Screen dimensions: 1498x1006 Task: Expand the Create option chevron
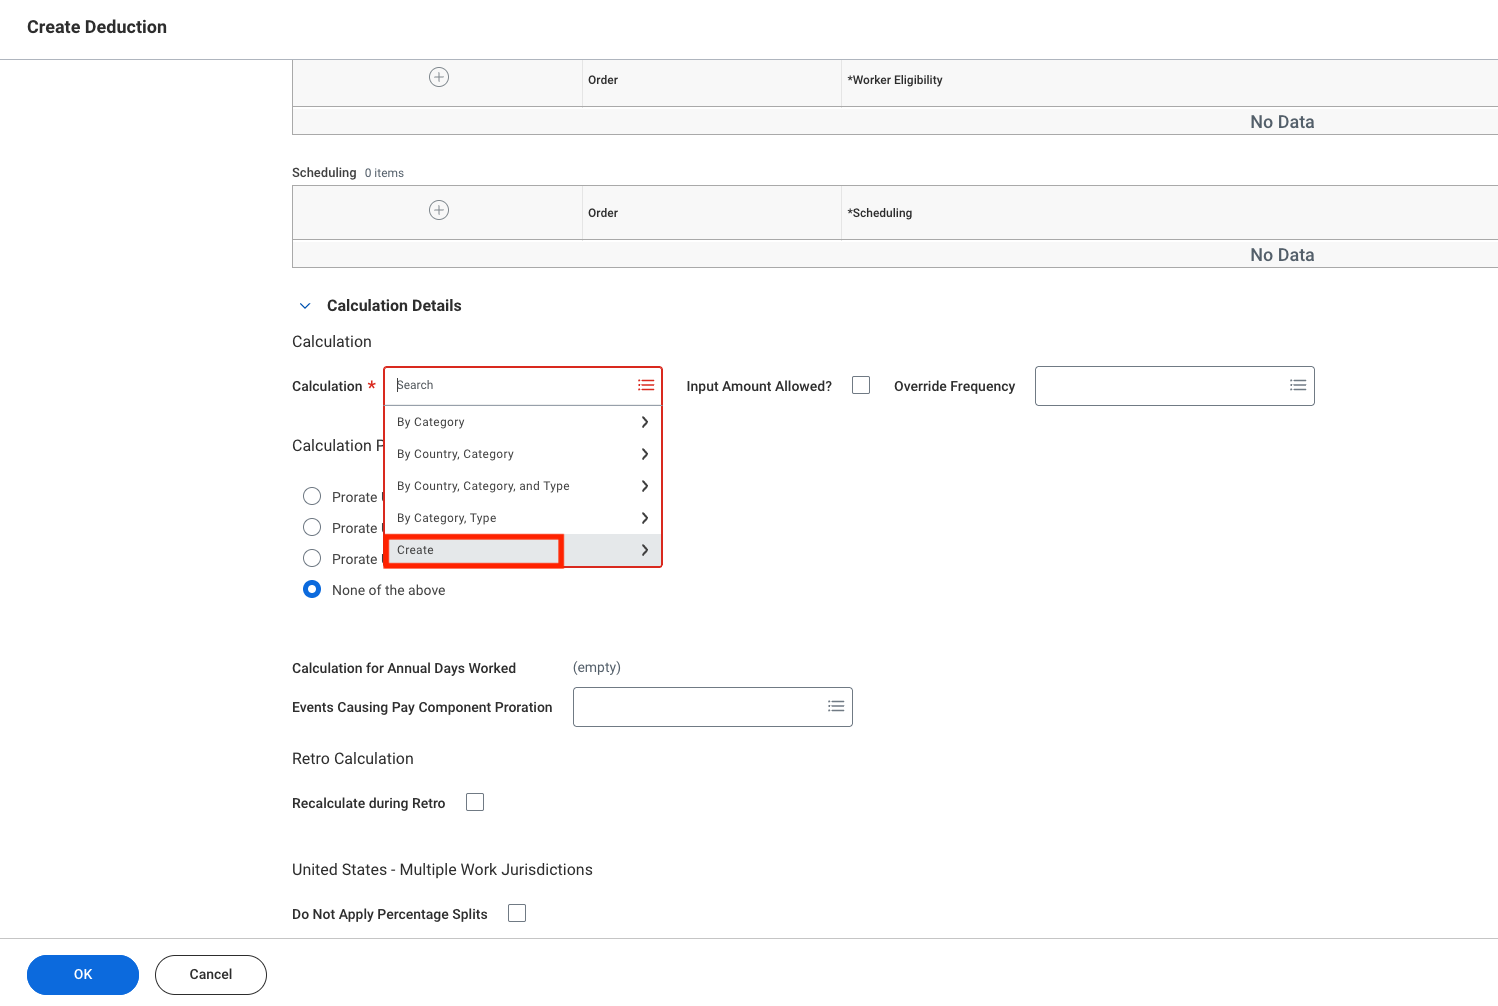tap(645, 550)
